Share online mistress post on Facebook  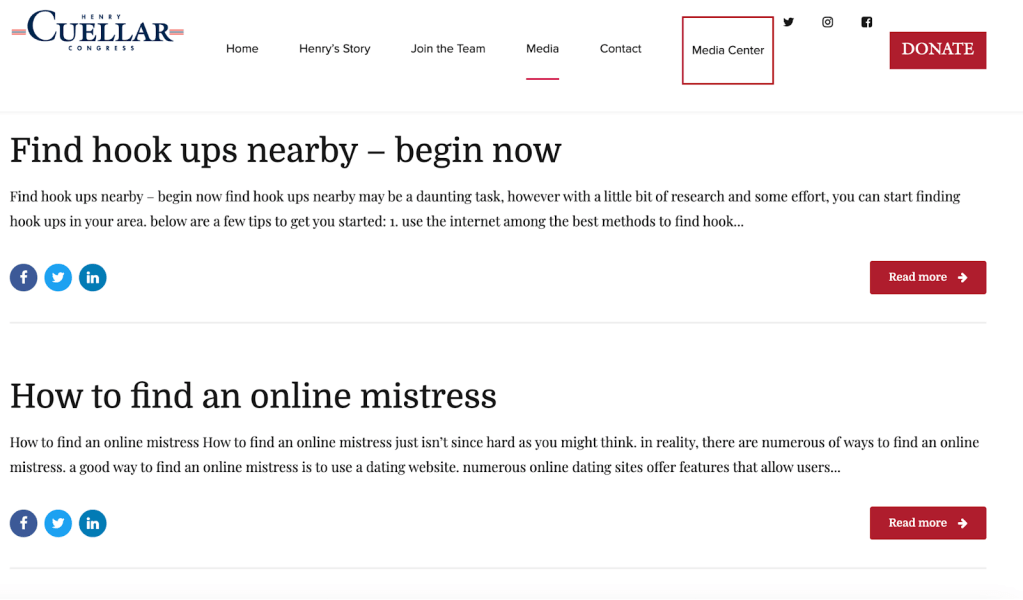(23, 524)
